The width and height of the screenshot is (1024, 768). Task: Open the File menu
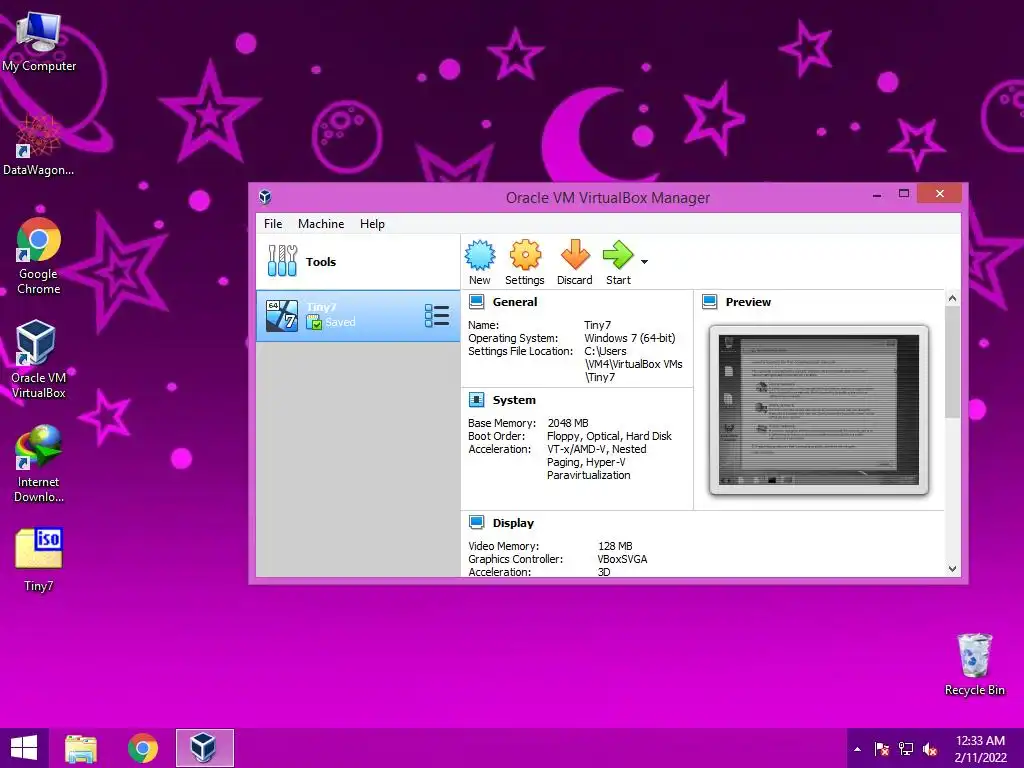273,223
